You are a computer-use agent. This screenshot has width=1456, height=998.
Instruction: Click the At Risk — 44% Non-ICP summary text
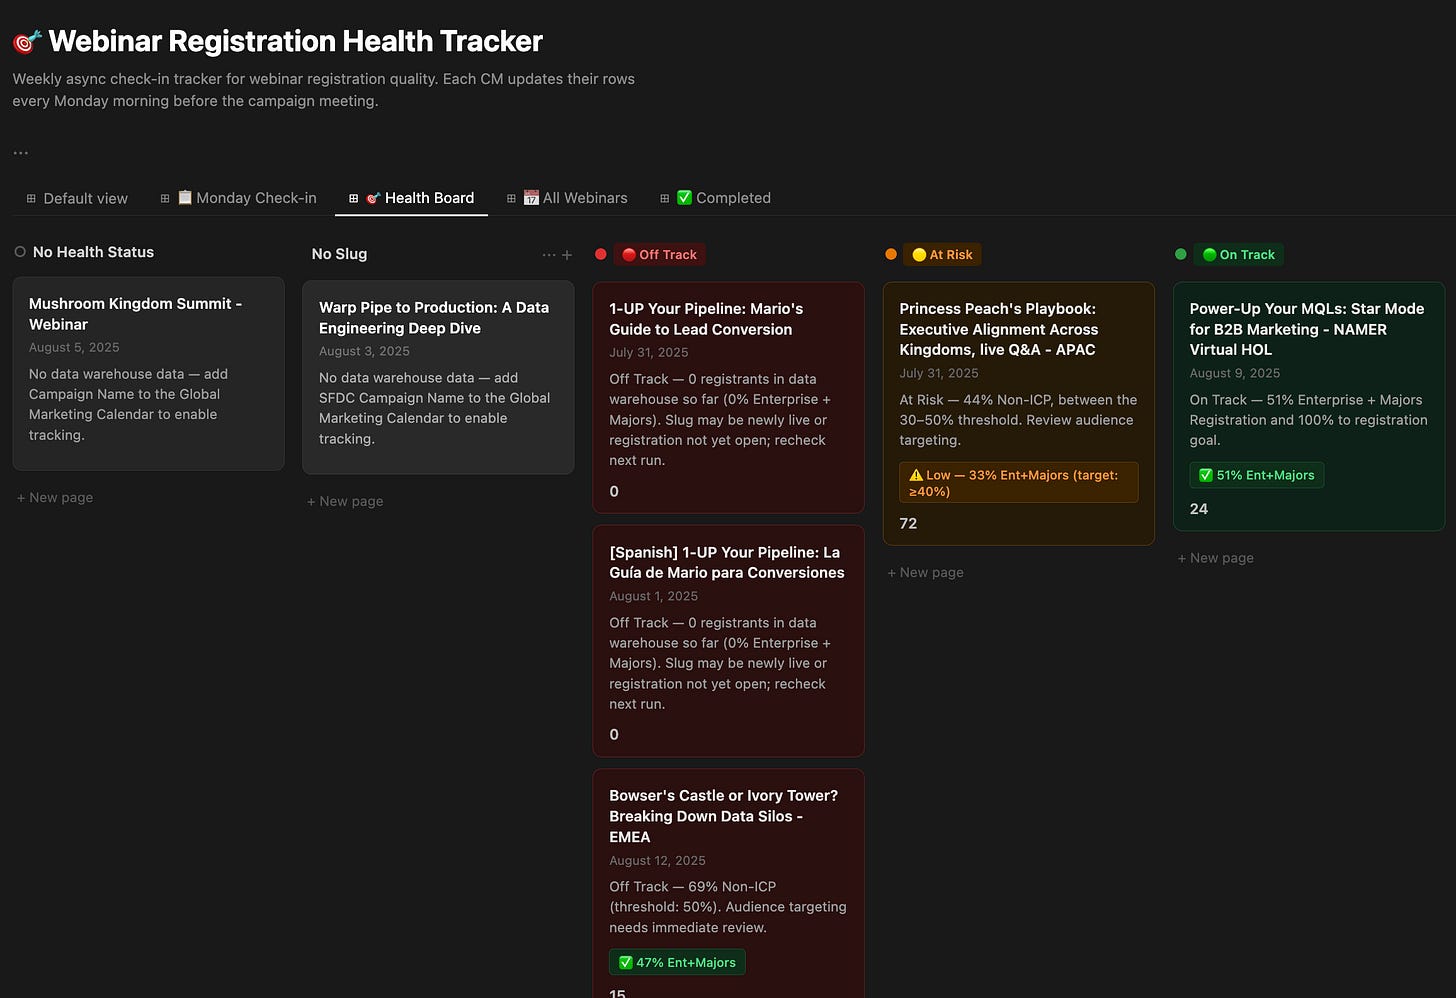click(x=1018, y=420)
